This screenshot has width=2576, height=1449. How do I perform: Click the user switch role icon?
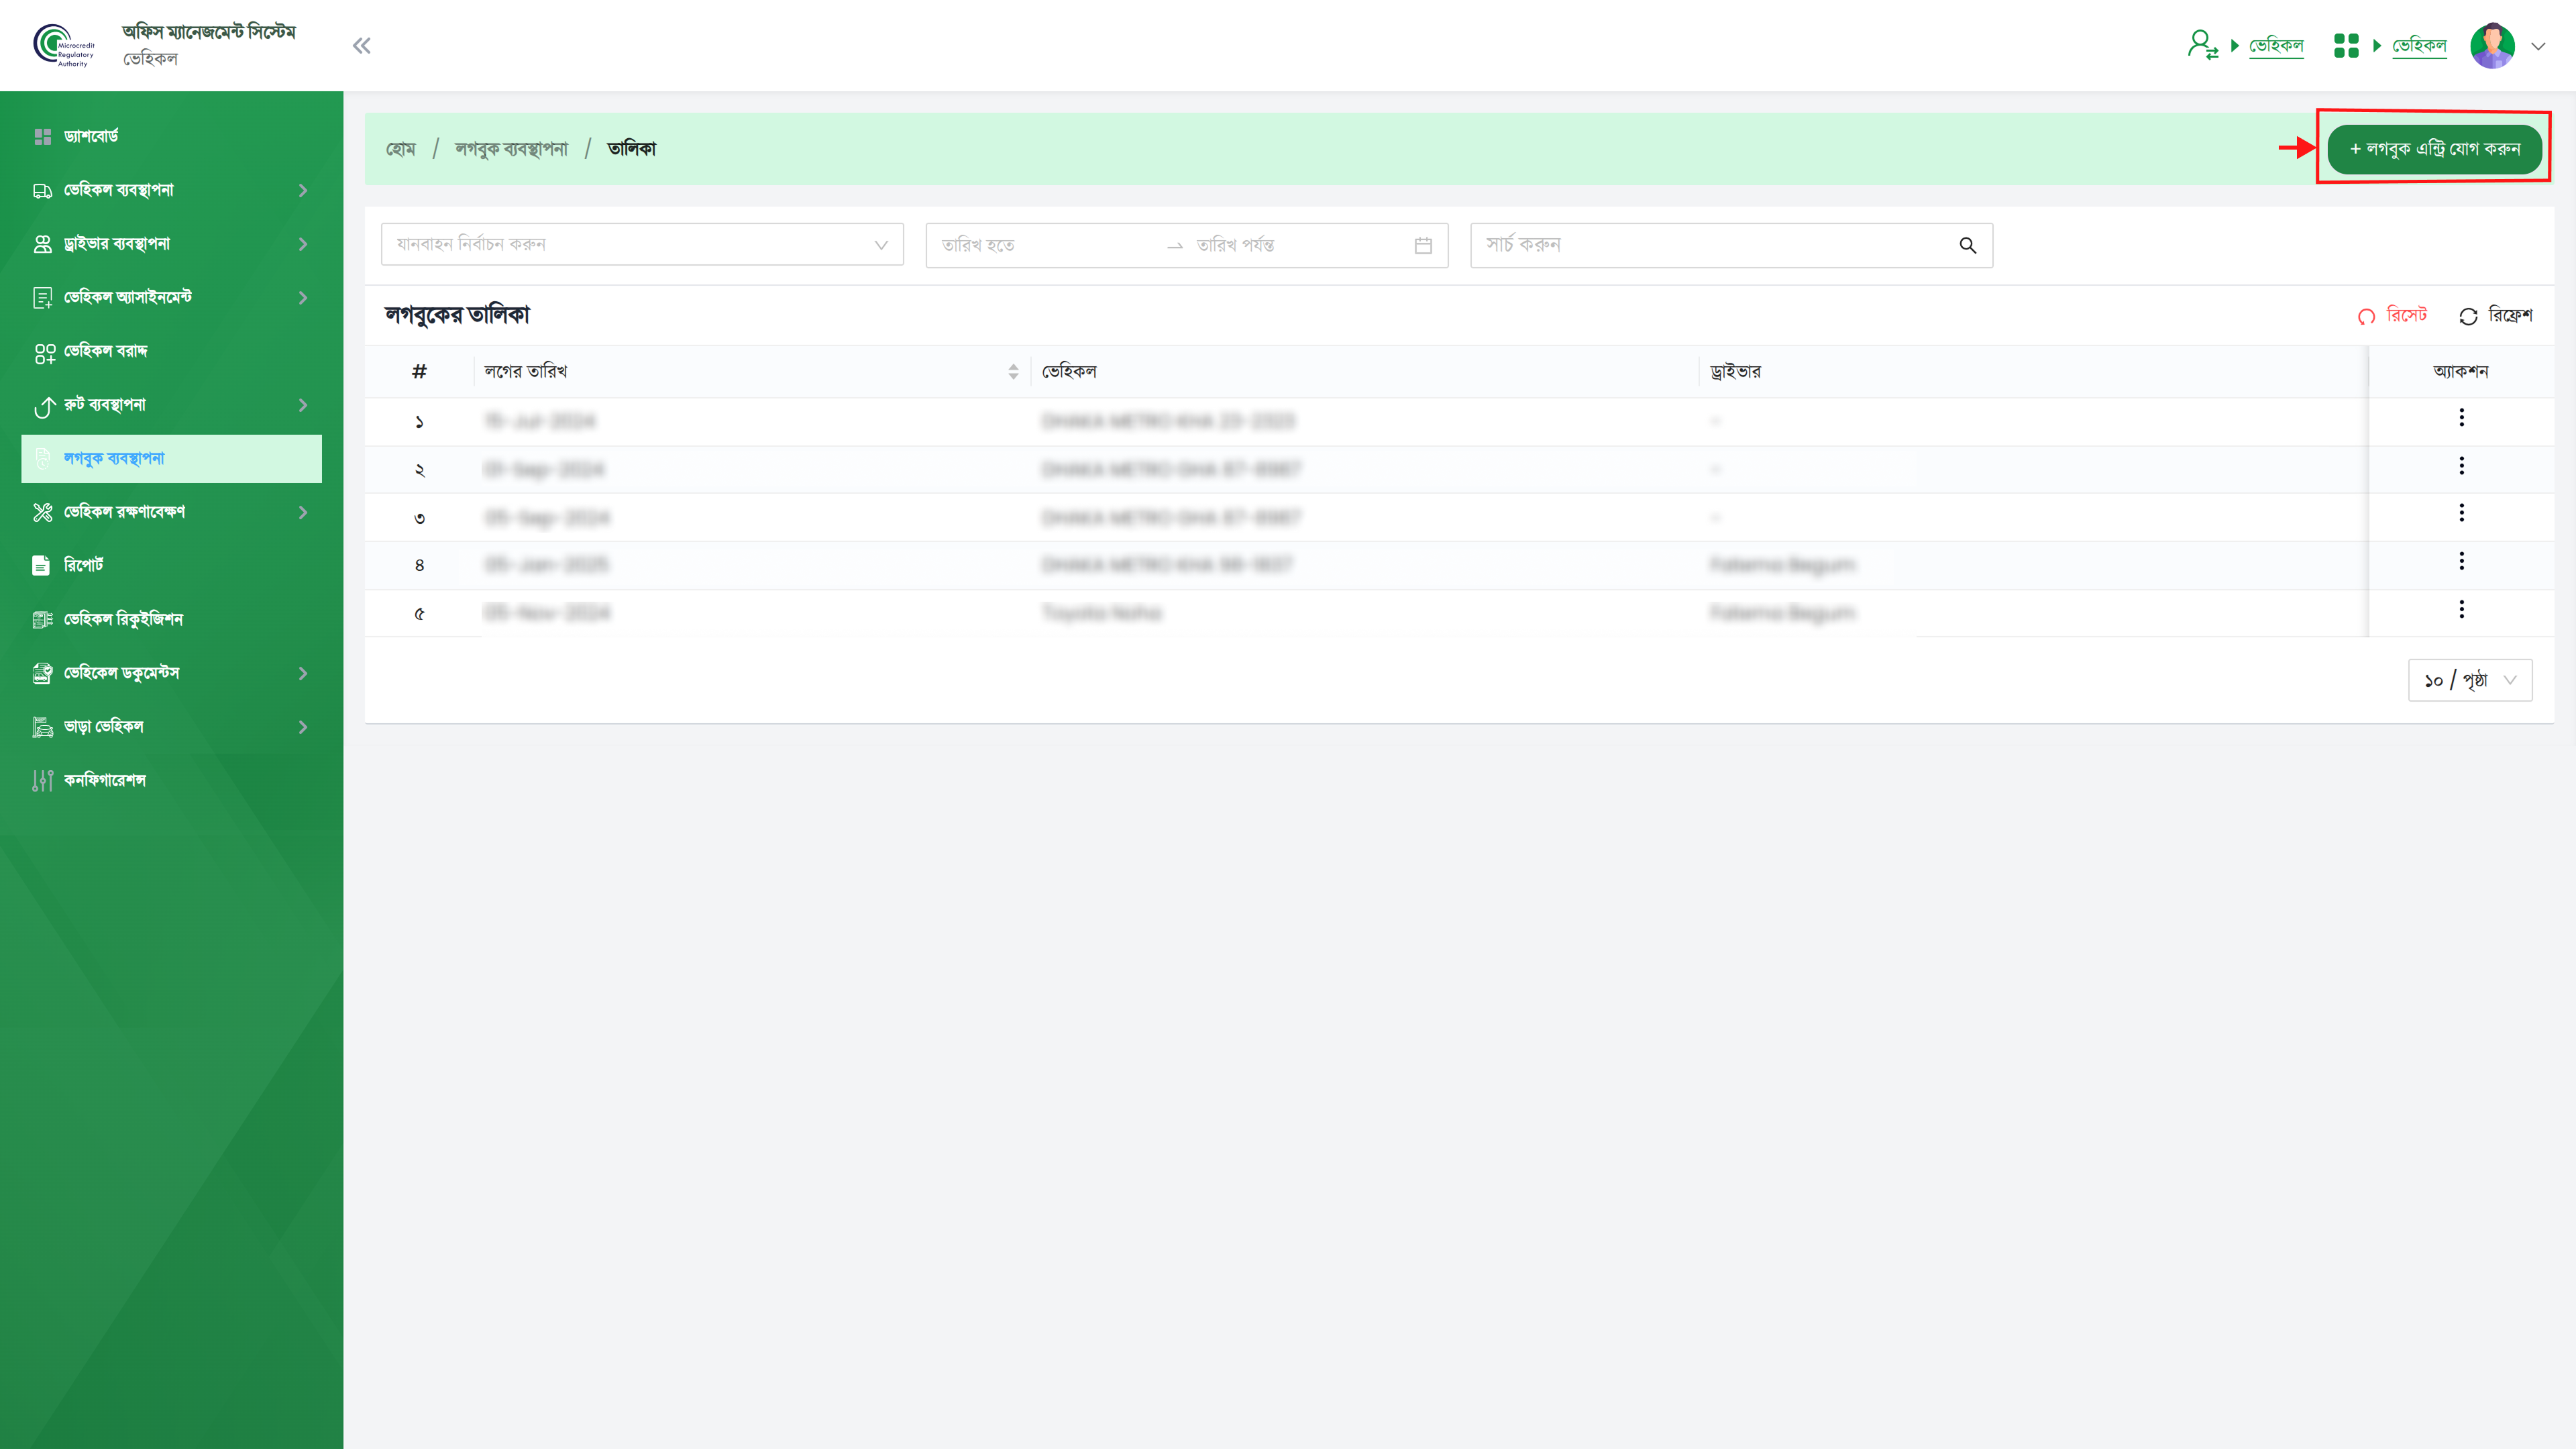pyautogui.click(x=2202, y=45)
